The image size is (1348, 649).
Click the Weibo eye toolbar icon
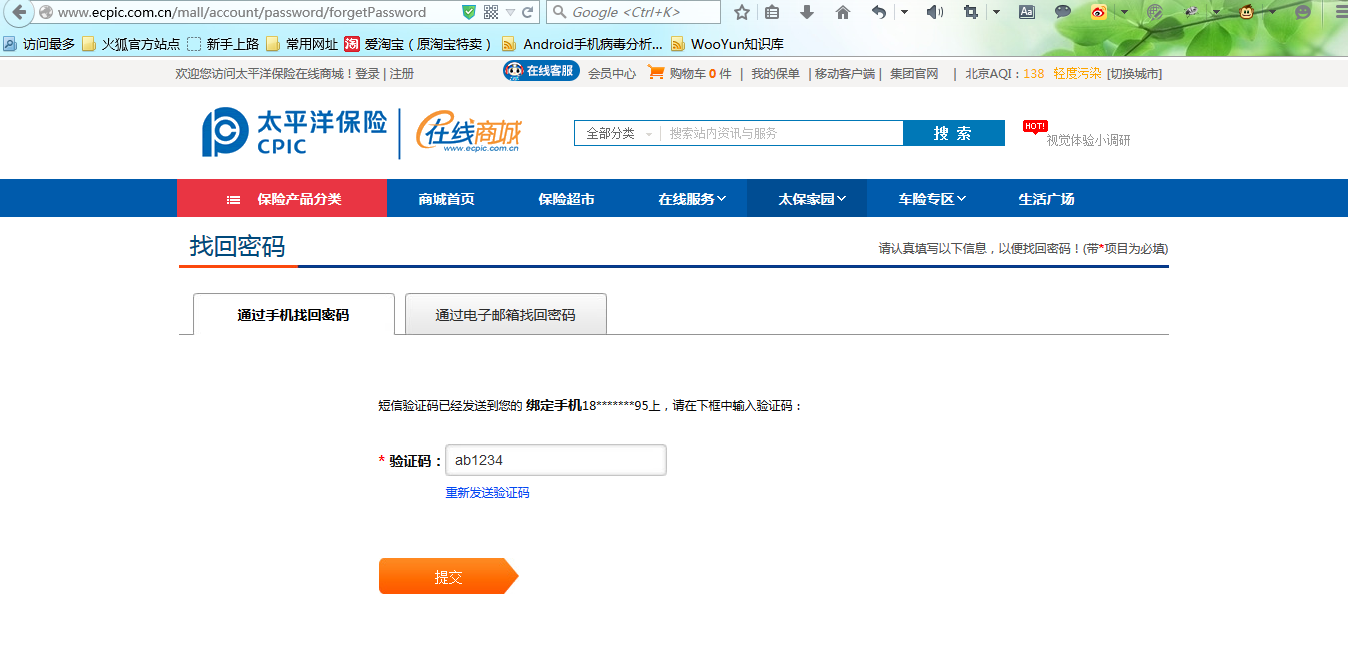coord(1099,12)
